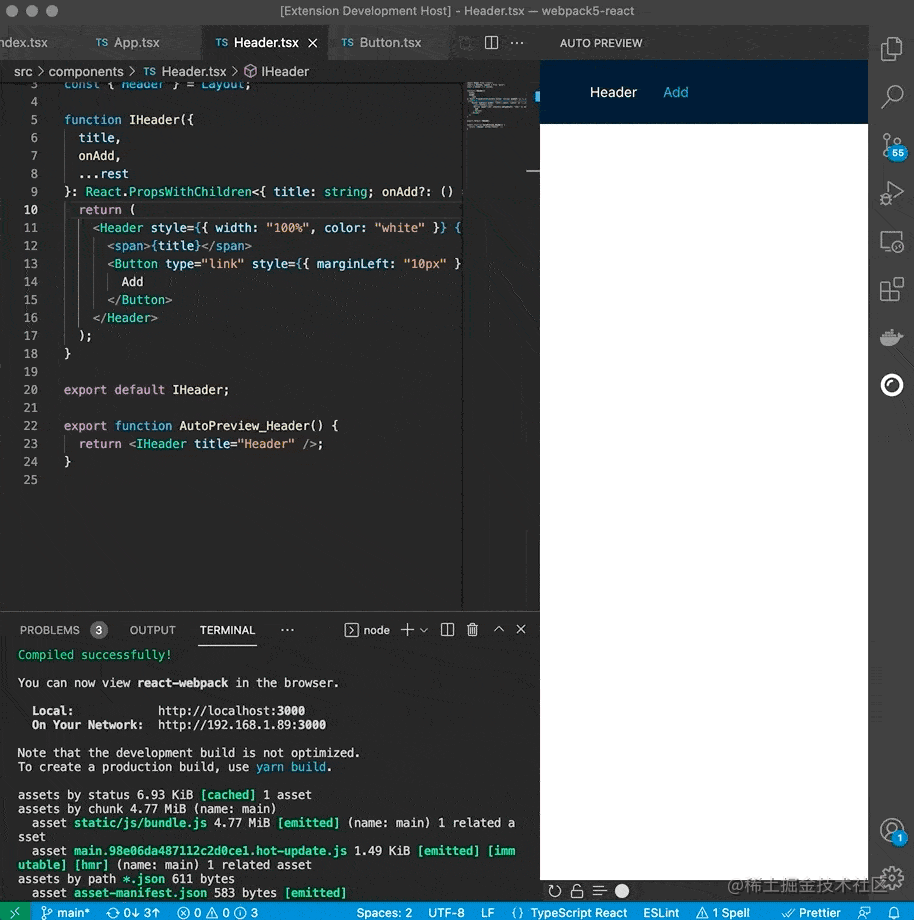Open the Search view in sidebar
The height and width of the screenshot is (920, 914).
(891, 97)
